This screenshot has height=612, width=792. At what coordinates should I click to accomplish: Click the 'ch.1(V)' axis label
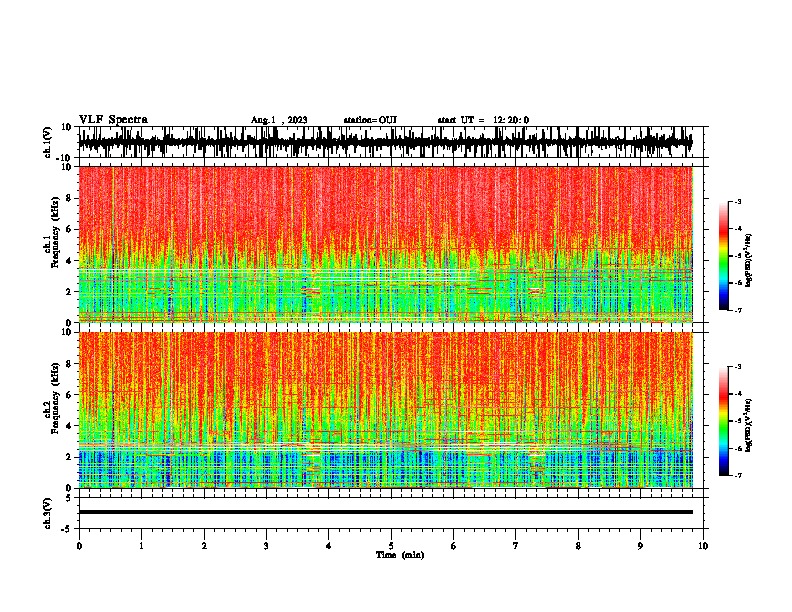coord(48,142)
